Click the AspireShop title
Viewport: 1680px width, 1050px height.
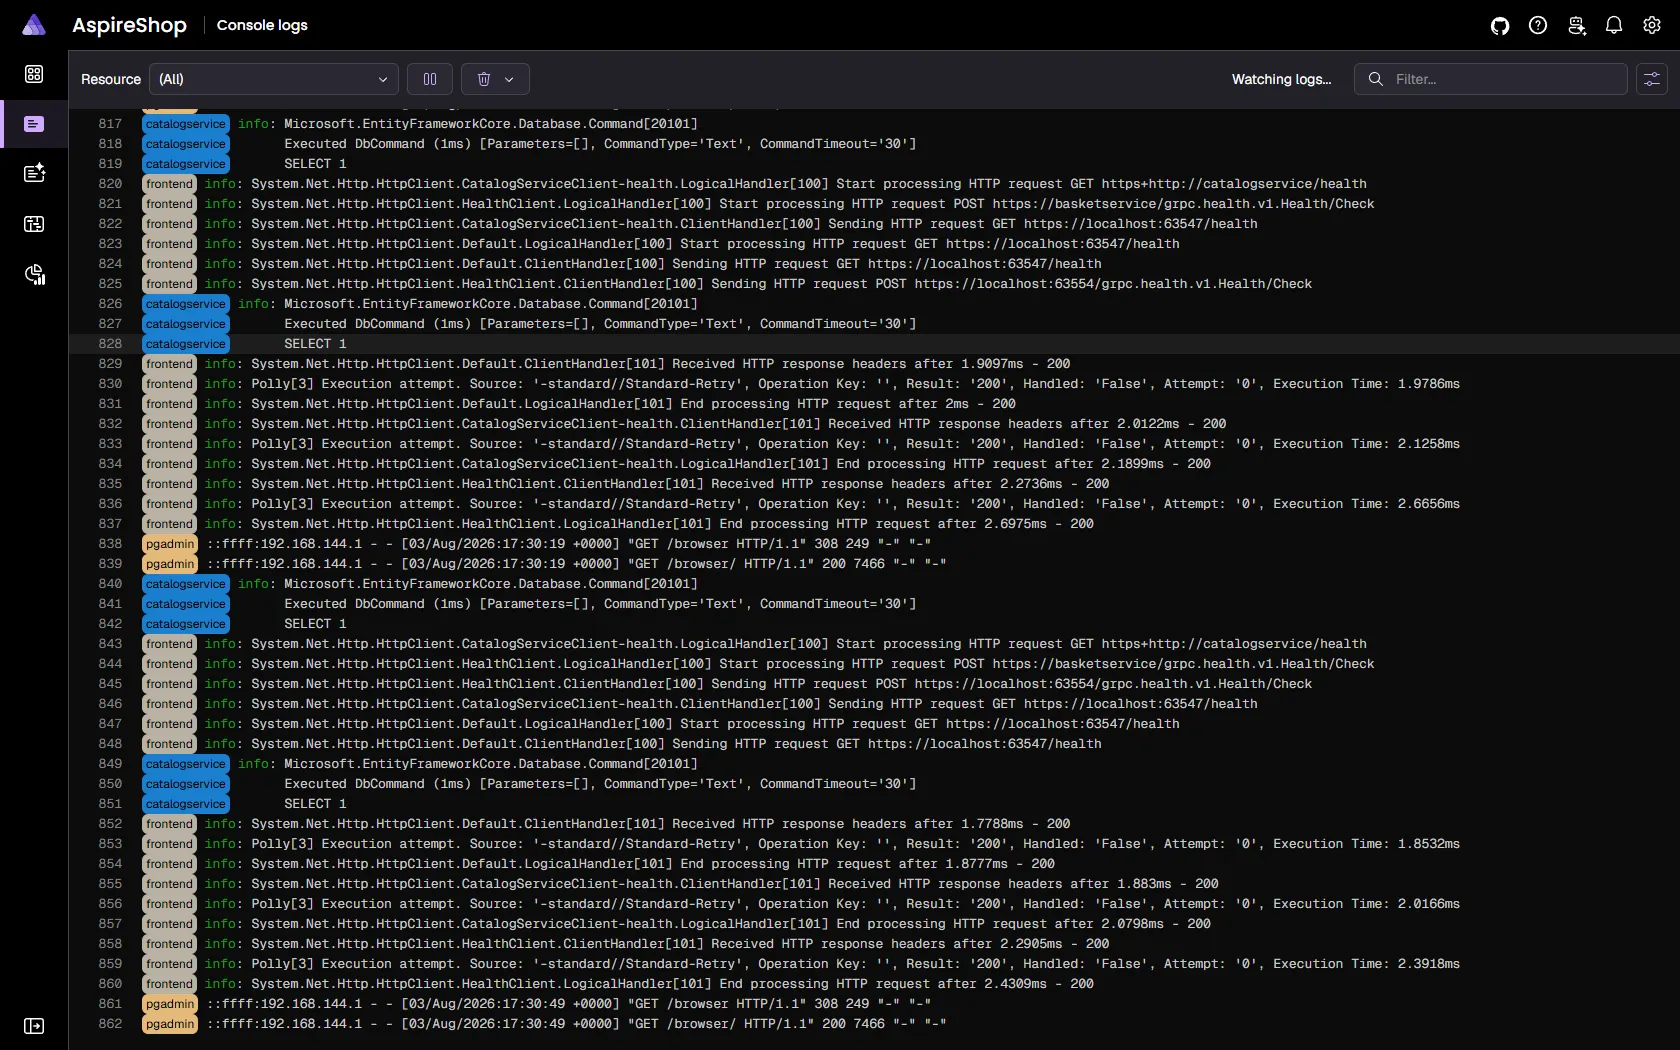pyautogui.click(x=129, y=25)
